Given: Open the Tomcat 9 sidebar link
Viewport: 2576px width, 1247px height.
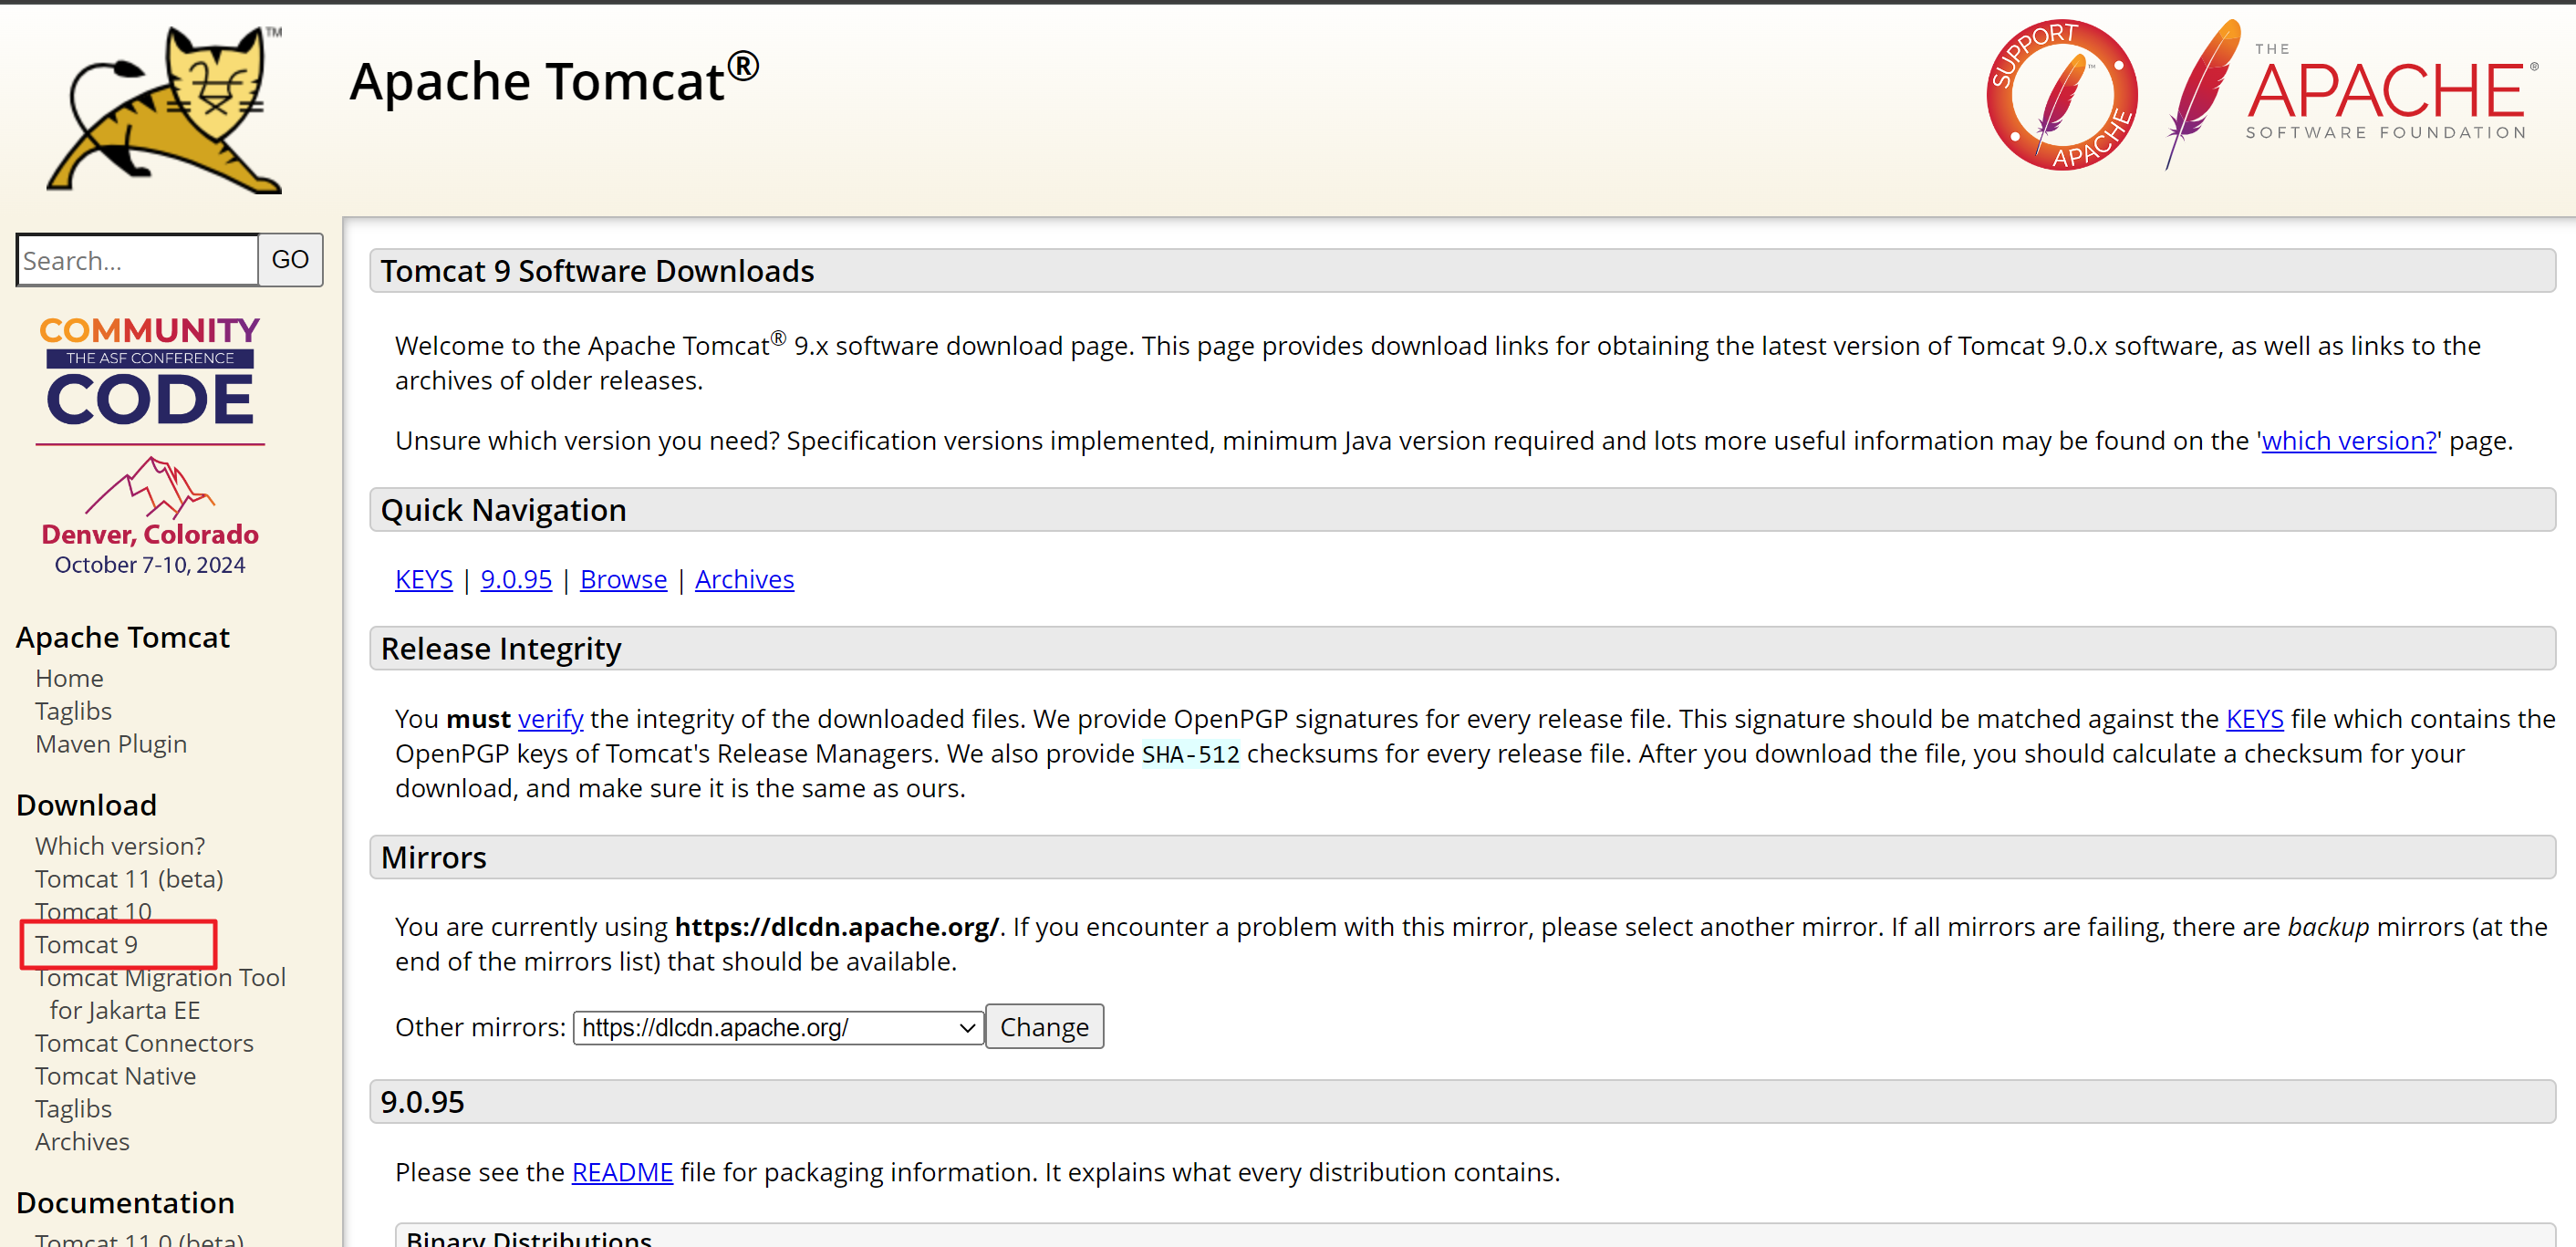Looking at the screenshot, I should [87, 944].
